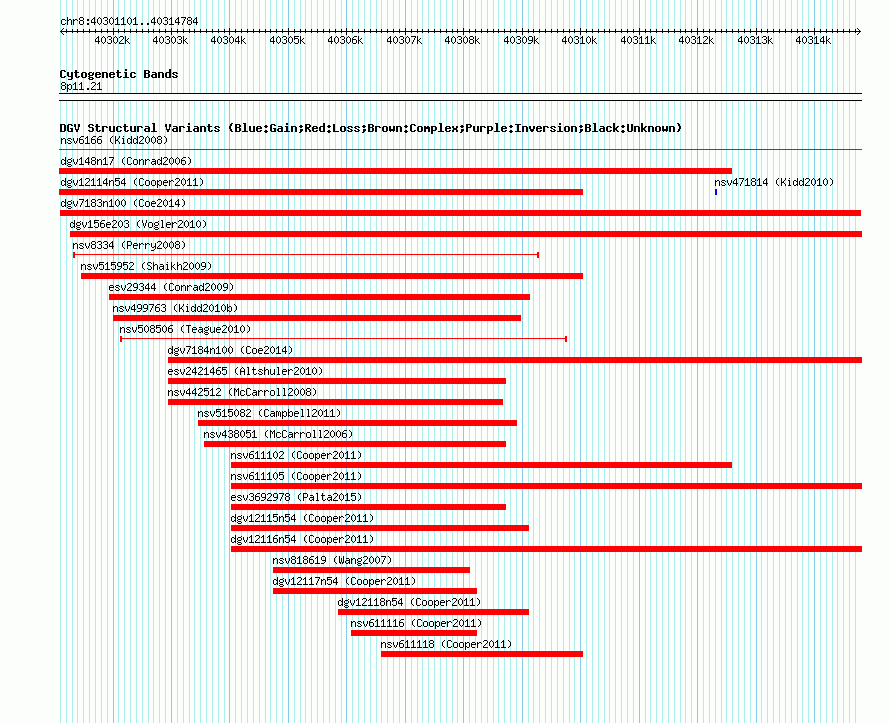The width and height of the screenshot is (890, 723).
Task: Click the dgv156e203 (Vogler2010) label
Action: coord(138,224)
